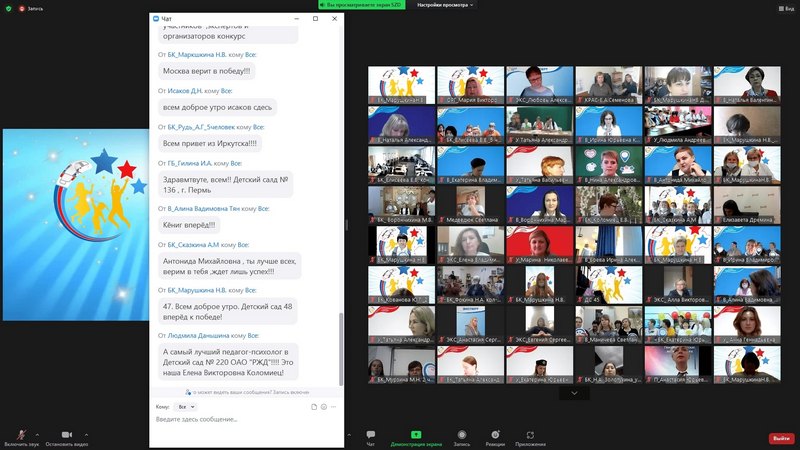Image resolution: width=800 pixels, height=450 pixels.
Task: Select video tile В_Нина Александров...
Action: [609, 165]
